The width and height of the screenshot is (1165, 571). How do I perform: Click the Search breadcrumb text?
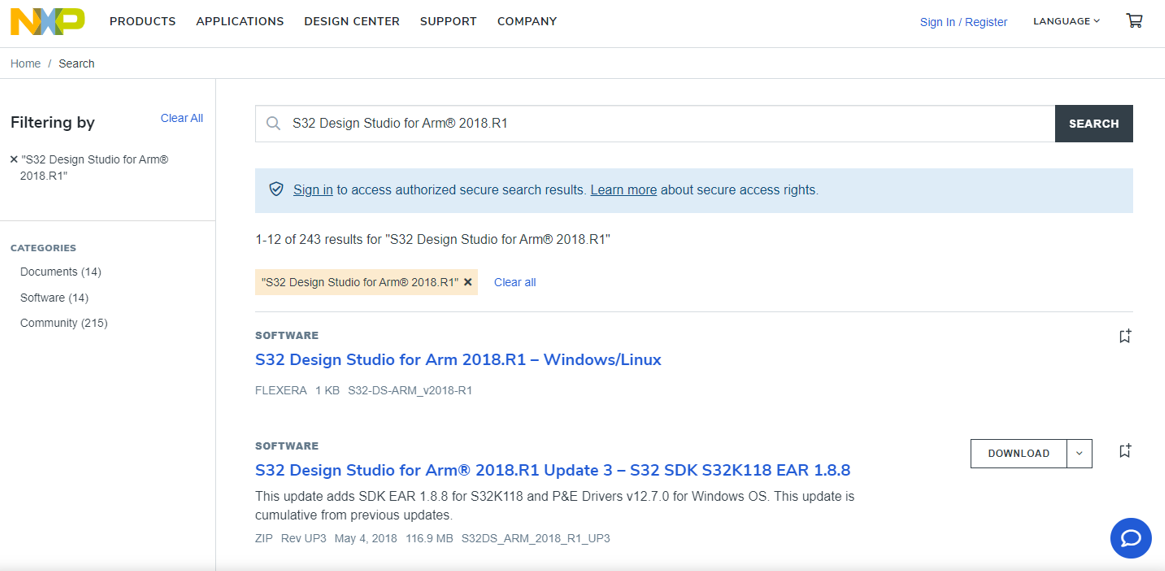77,64
